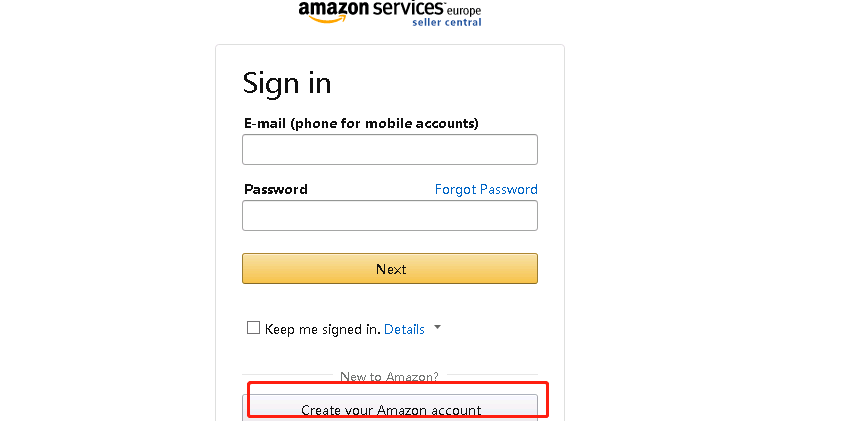Tick the Keep me signed in checkbox
The image size is (861, 421).
pyautogui.click(x=254, y=328)
